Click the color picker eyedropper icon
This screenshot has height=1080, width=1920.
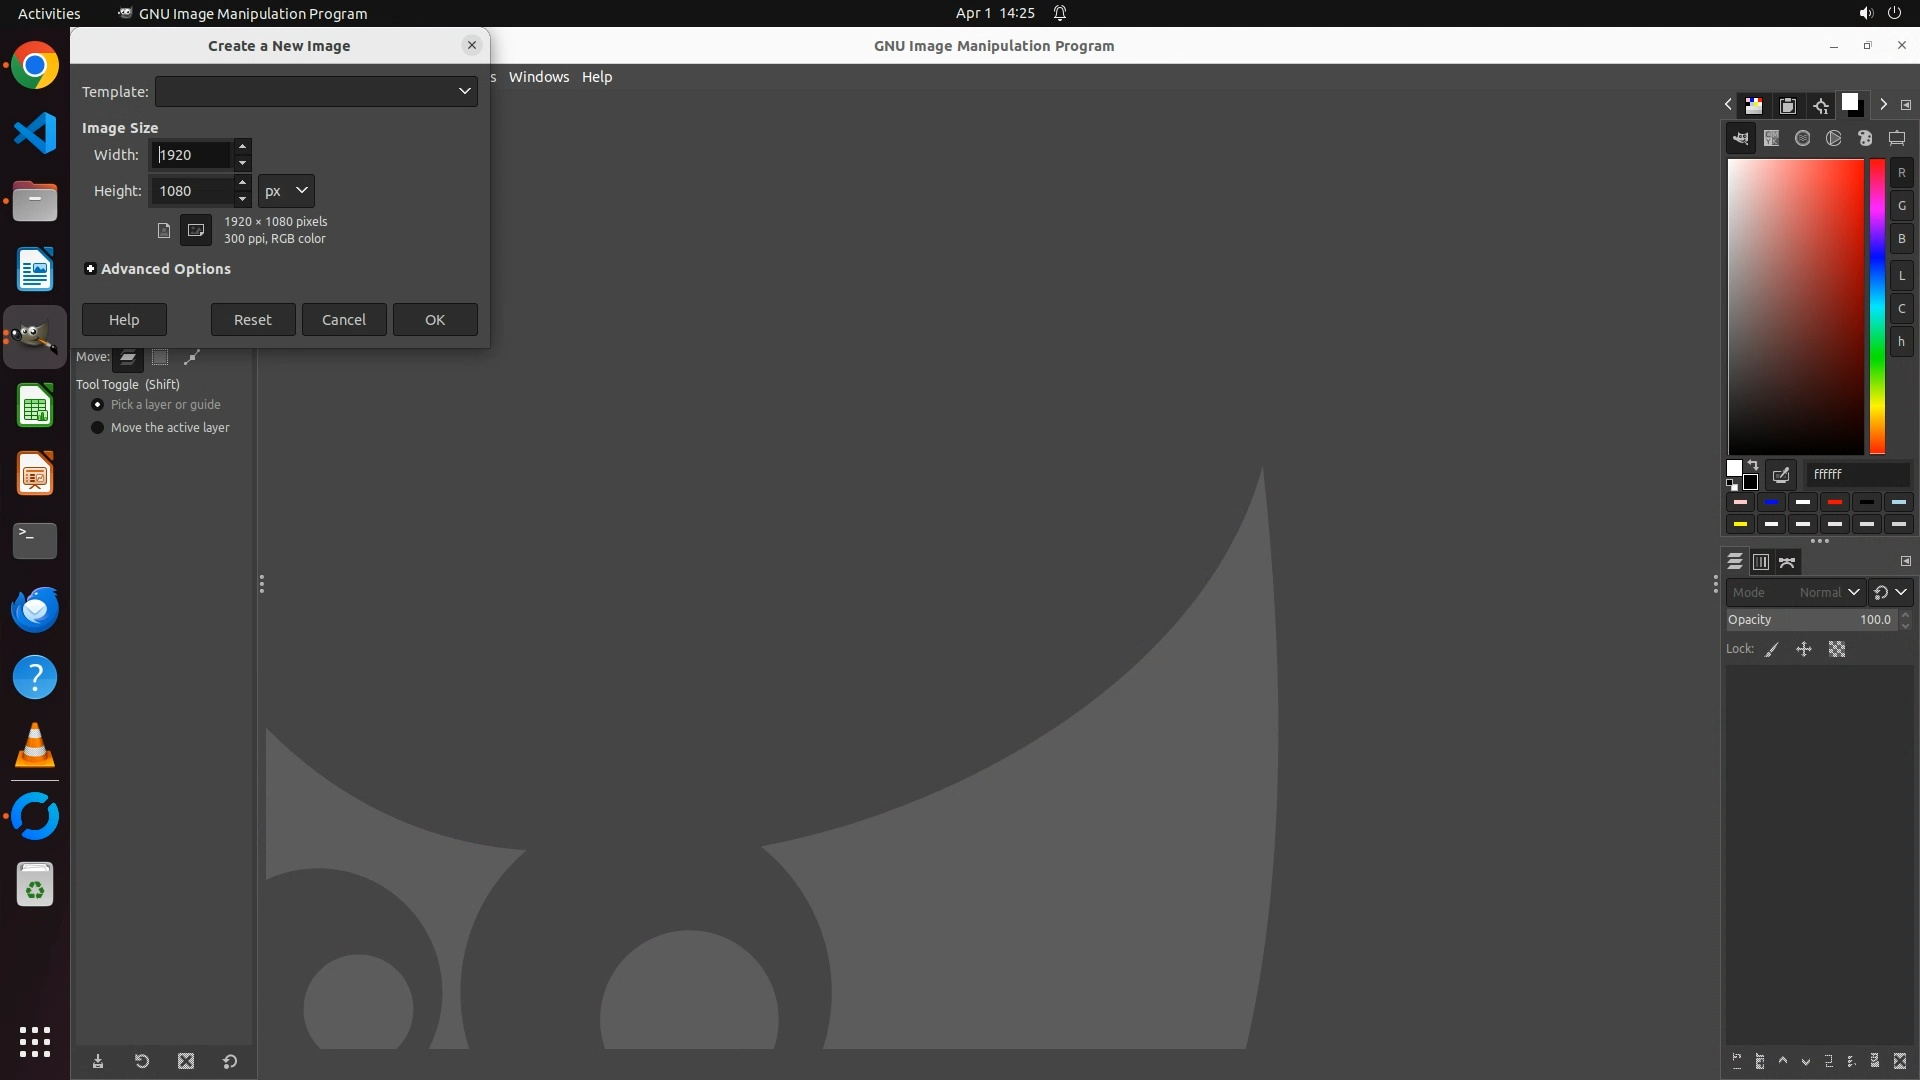[x=1781, y=475]
